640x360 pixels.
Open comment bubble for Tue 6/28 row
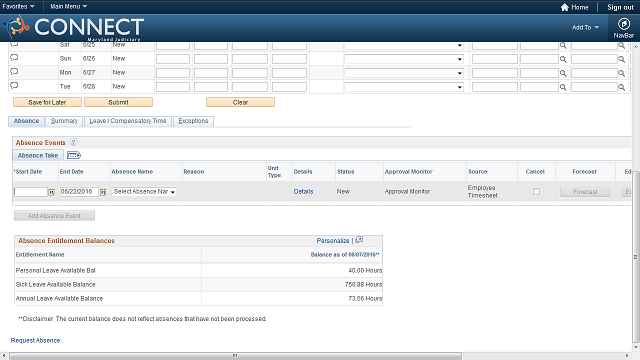pyautogui.click(x=14, y=86)
